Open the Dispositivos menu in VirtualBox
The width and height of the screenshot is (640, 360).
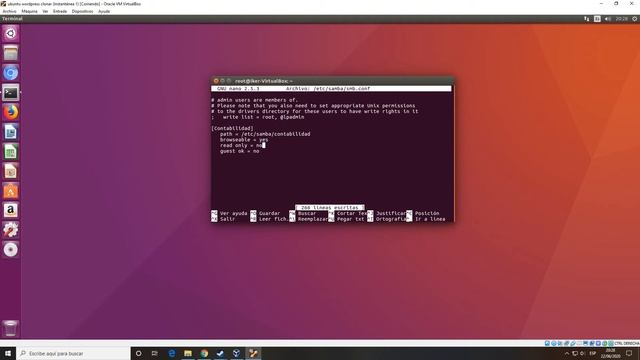82,11
